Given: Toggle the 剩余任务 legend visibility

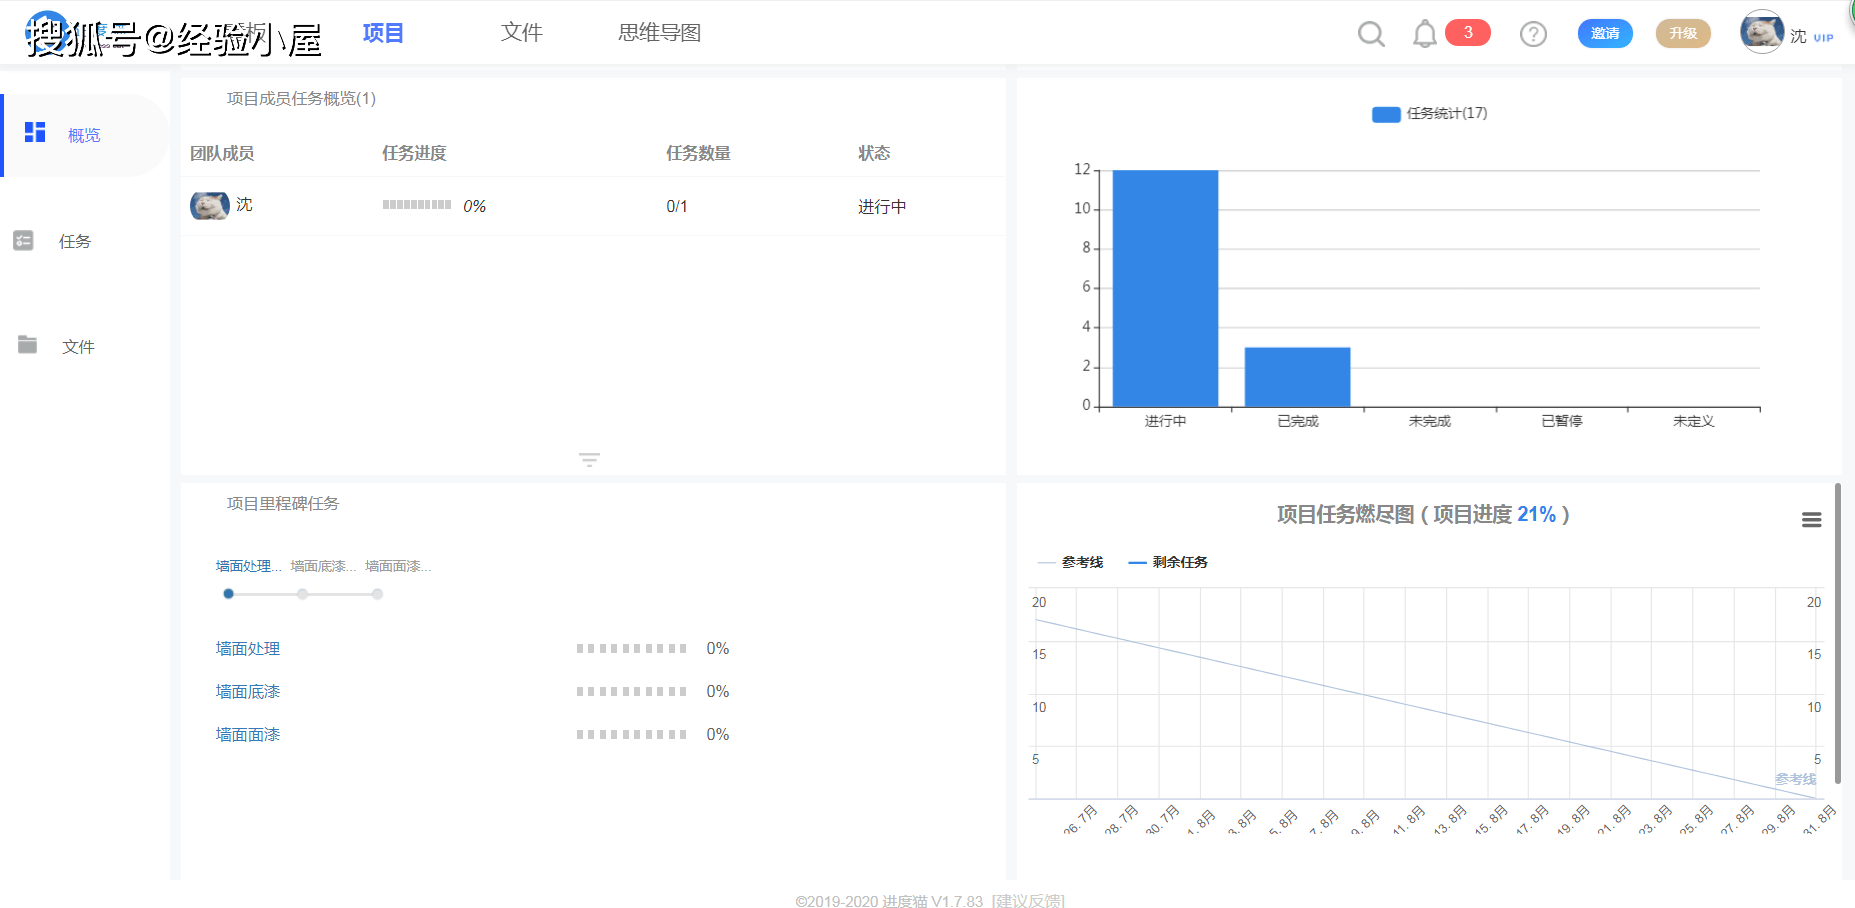Looking at the screenshot, I should tap(1168, 562).
